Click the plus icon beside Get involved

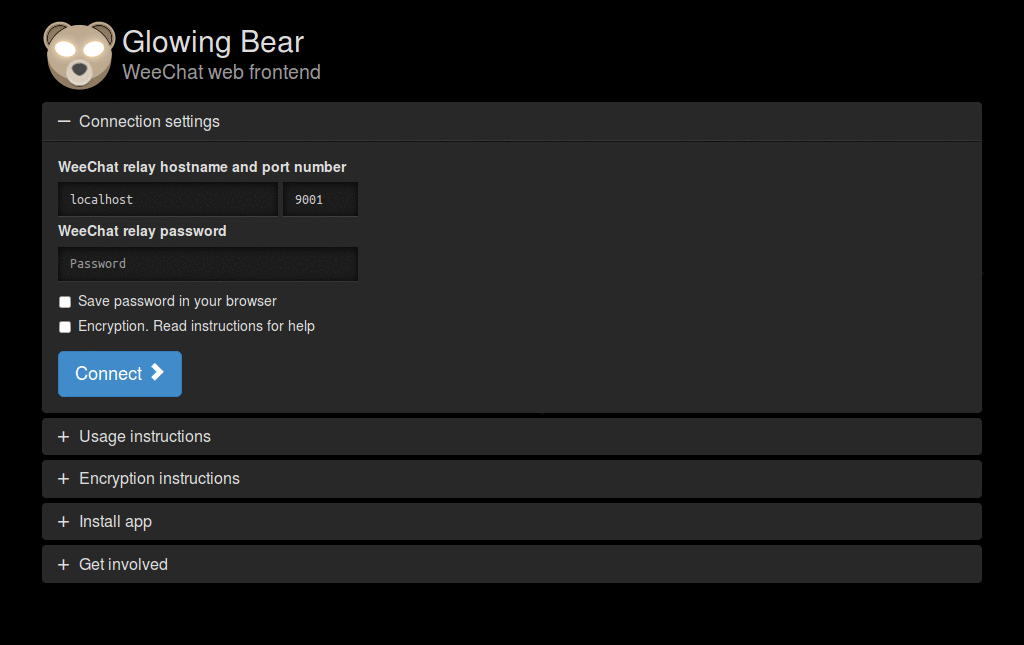(64, 563)
